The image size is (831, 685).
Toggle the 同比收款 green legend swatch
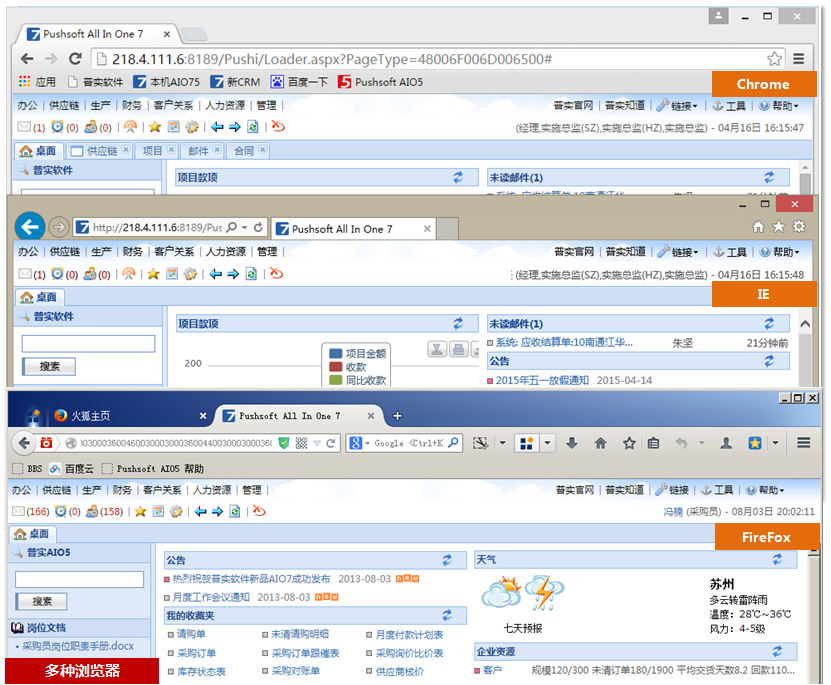click(335, 380)
